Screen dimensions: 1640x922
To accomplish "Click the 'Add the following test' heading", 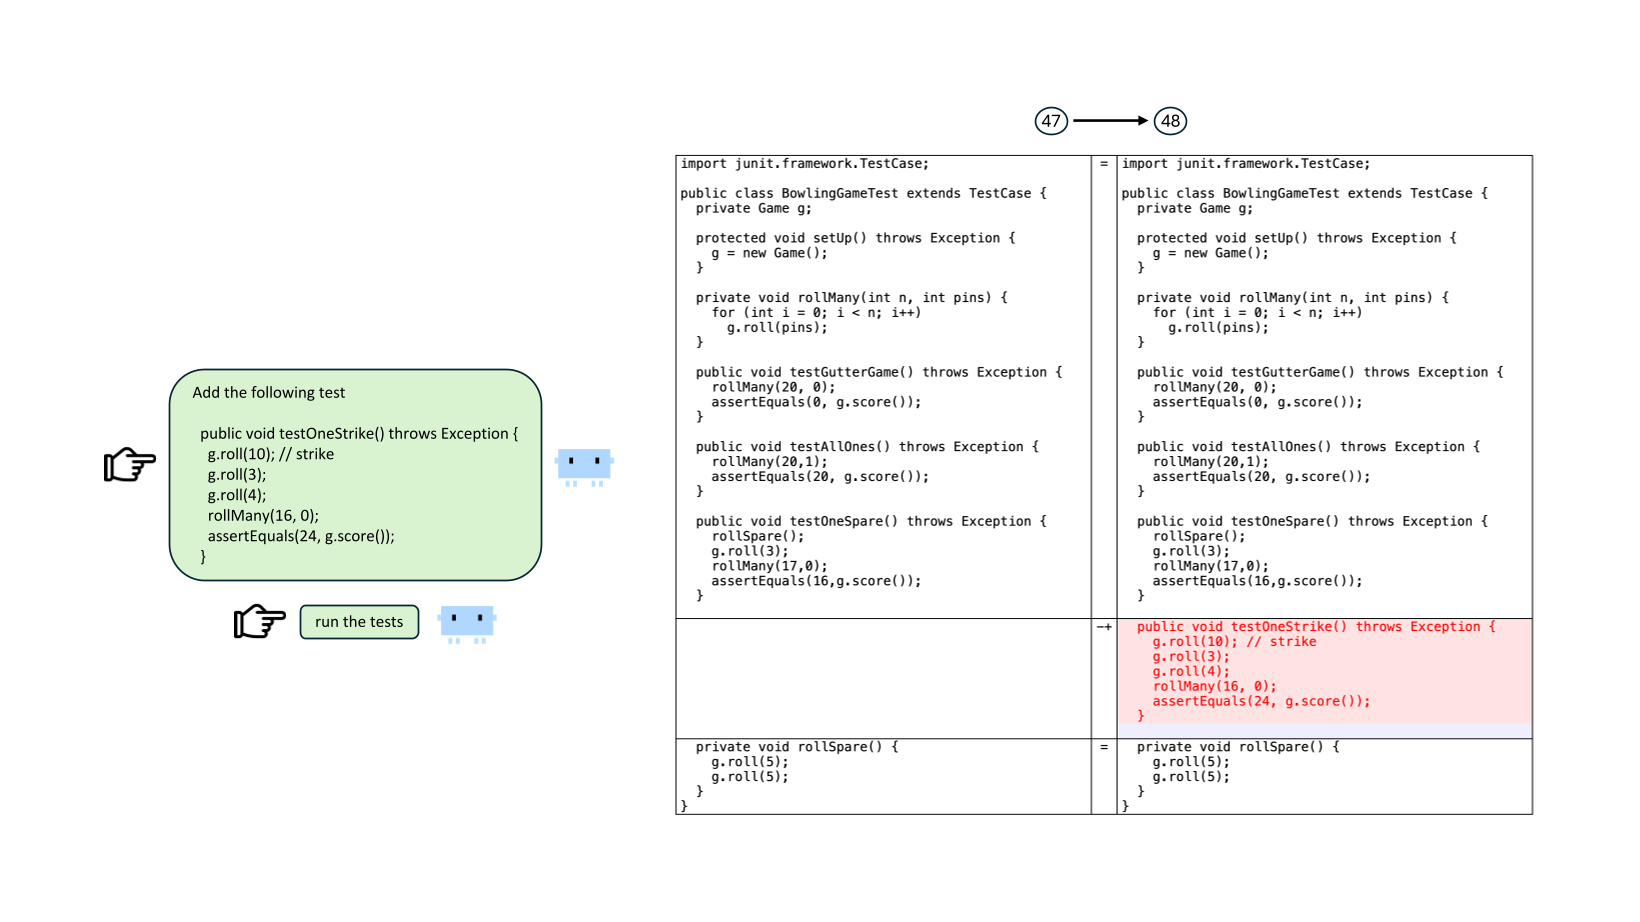I will tap(269, 393).
